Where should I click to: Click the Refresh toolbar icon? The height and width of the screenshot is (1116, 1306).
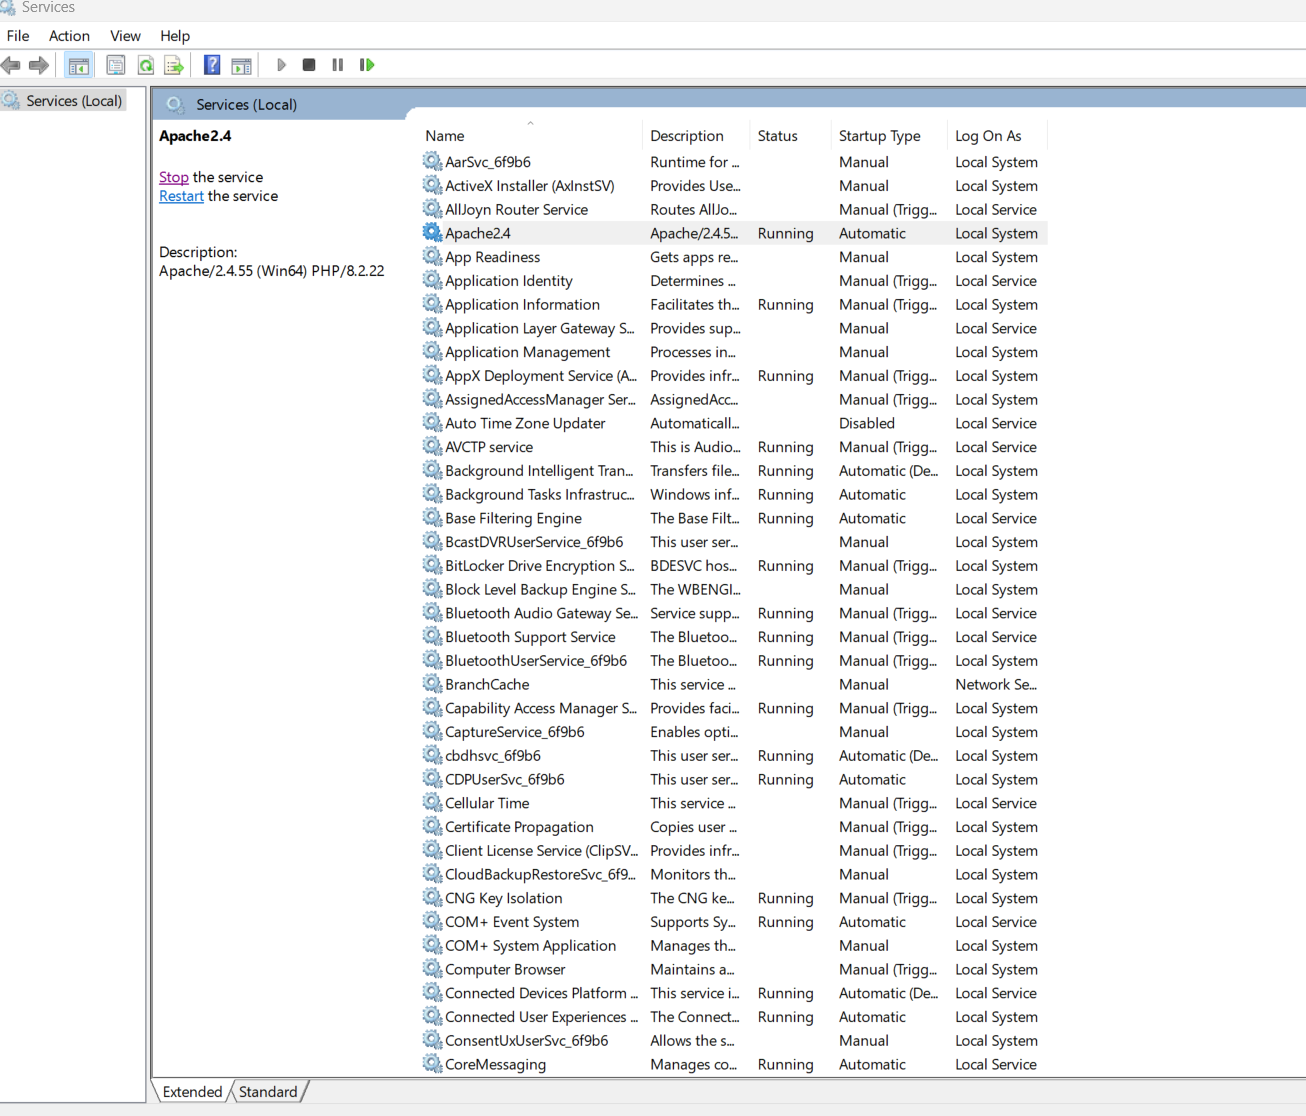click(x=146, y=66)
